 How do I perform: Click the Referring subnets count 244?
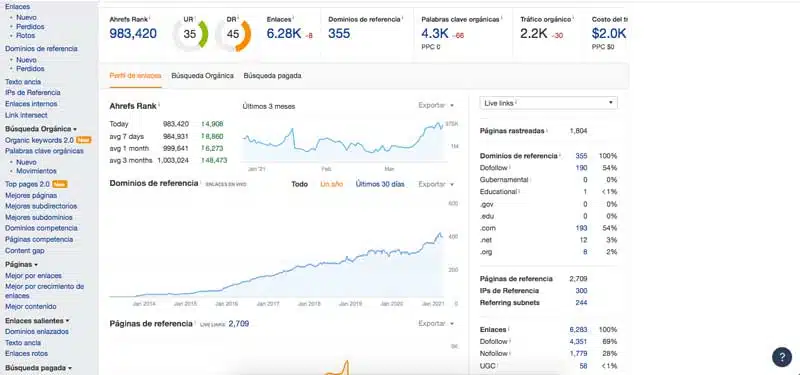[x=581, y=303]
